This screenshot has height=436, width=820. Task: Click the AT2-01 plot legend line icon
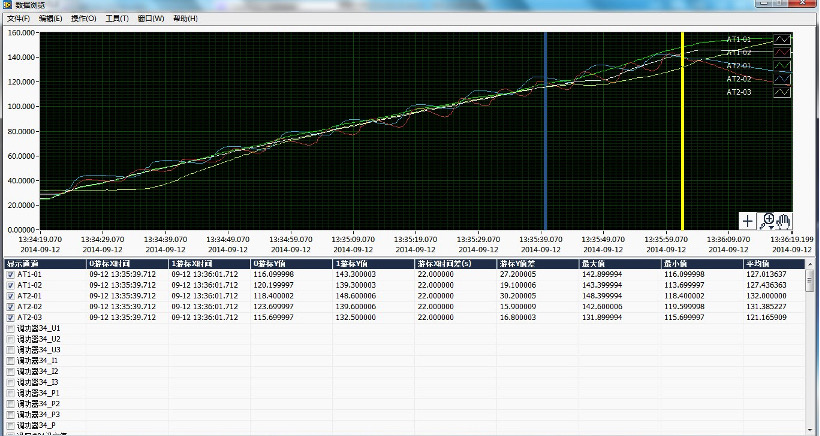tap(783, 66)
